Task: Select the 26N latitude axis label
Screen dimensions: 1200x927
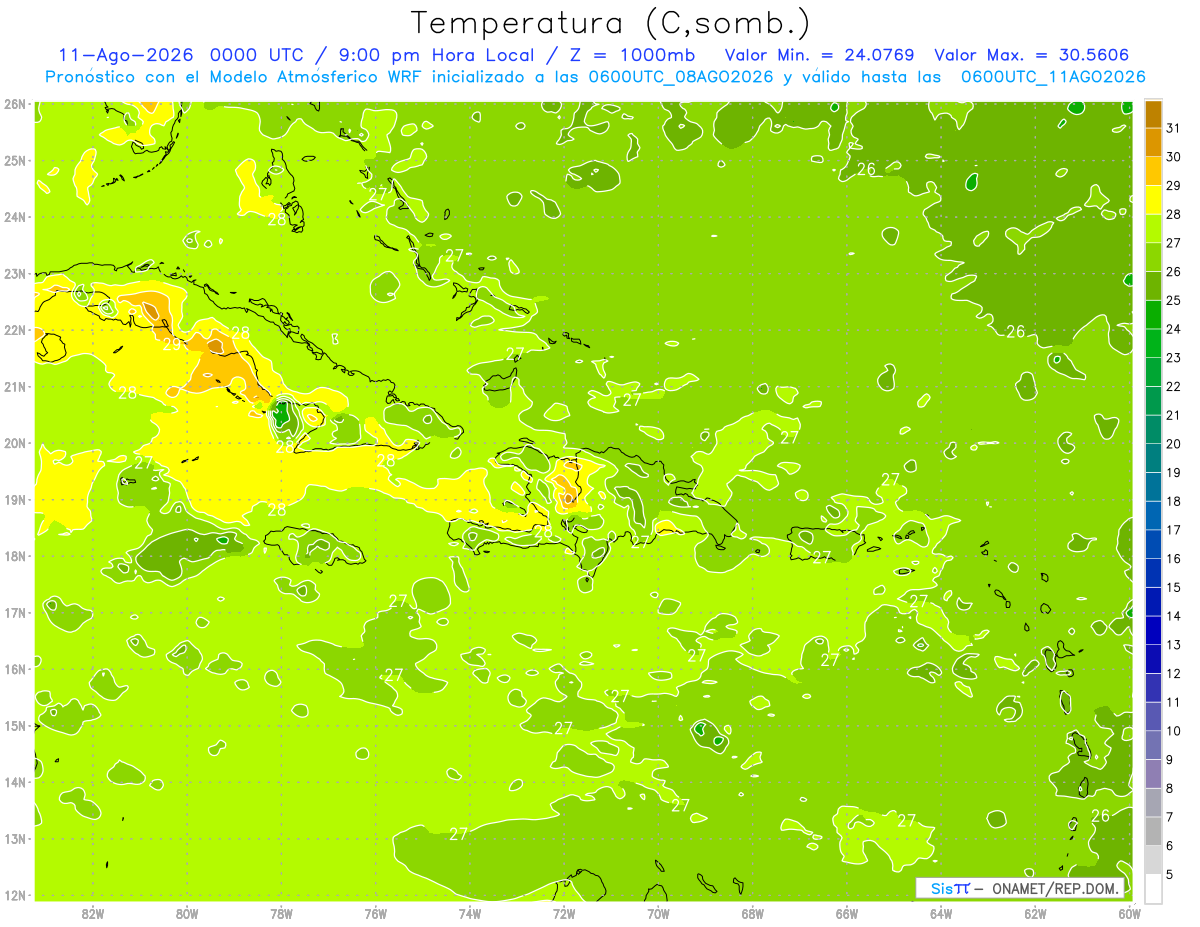Action: pos(15,104)
